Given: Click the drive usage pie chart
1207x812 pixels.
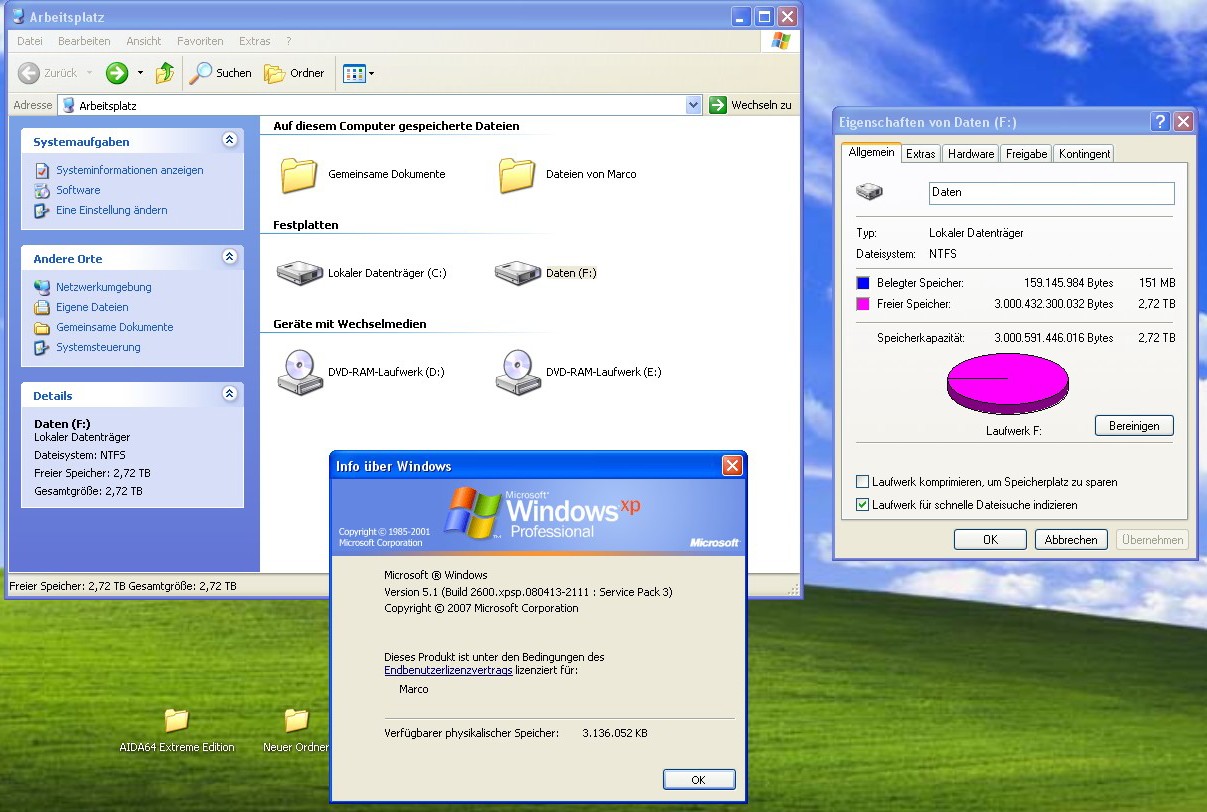Looking at the screenshot, I should (1008, 383).
